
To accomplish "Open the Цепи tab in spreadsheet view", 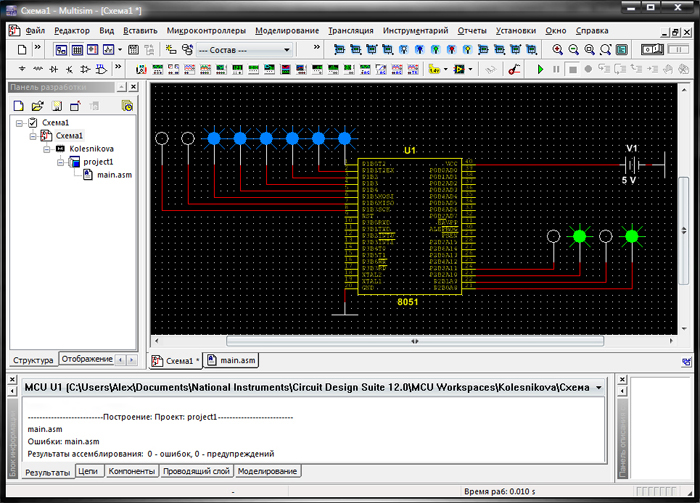I will [88, 471].
